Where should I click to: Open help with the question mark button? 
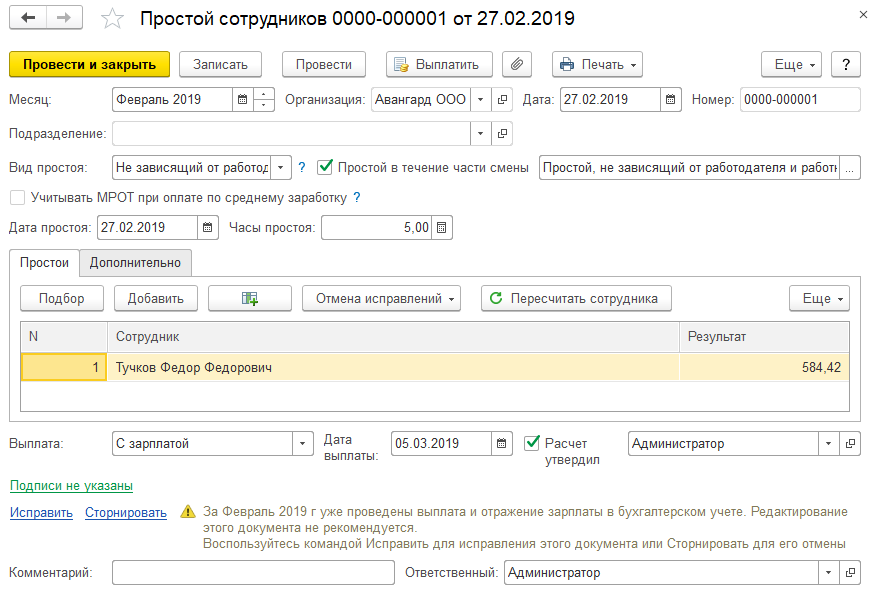click(x=846, y=64)
